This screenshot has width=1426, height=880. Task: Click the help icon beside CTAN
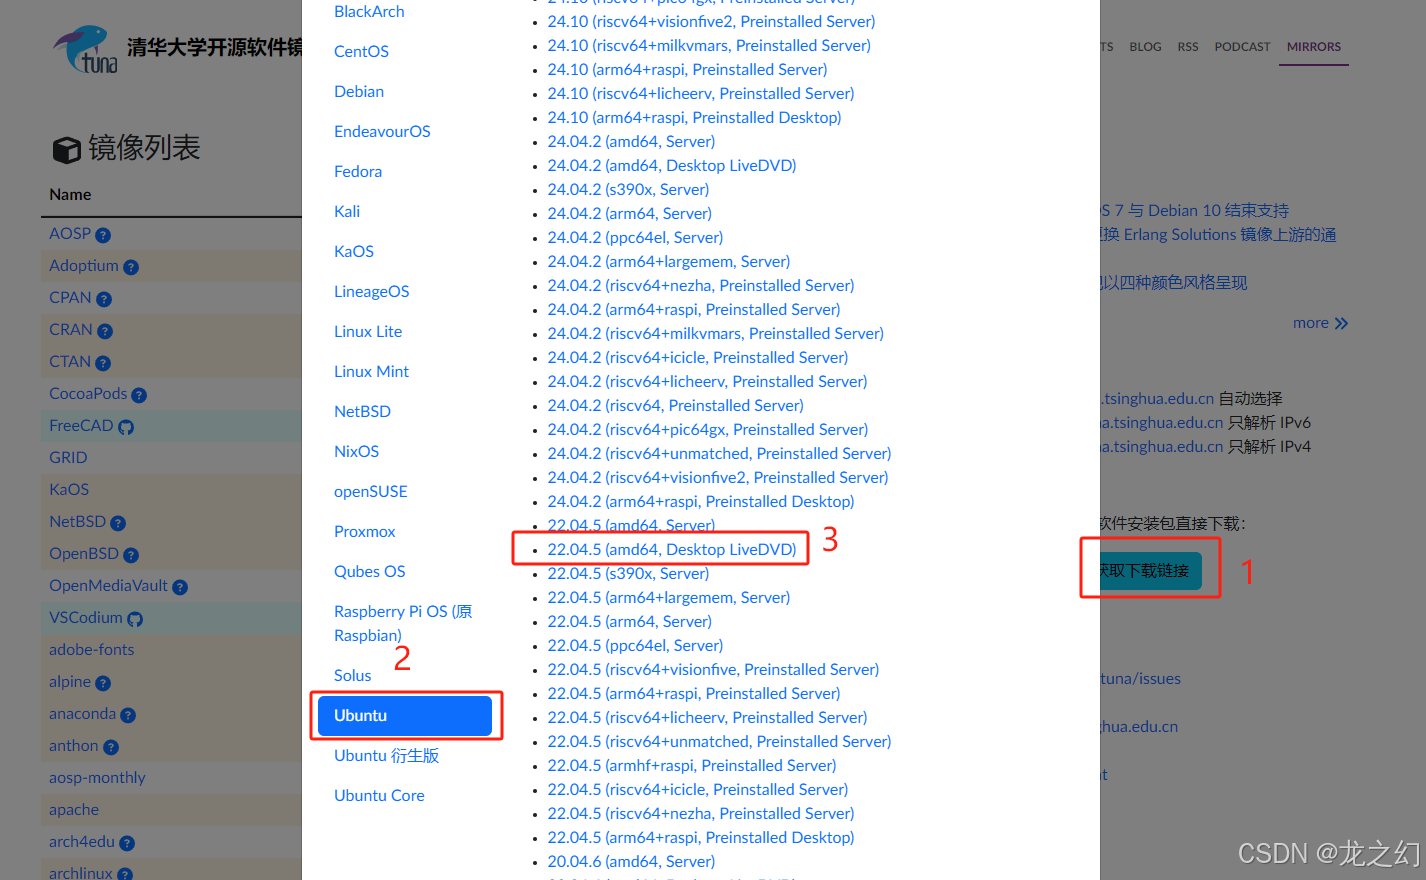(103, 363)
